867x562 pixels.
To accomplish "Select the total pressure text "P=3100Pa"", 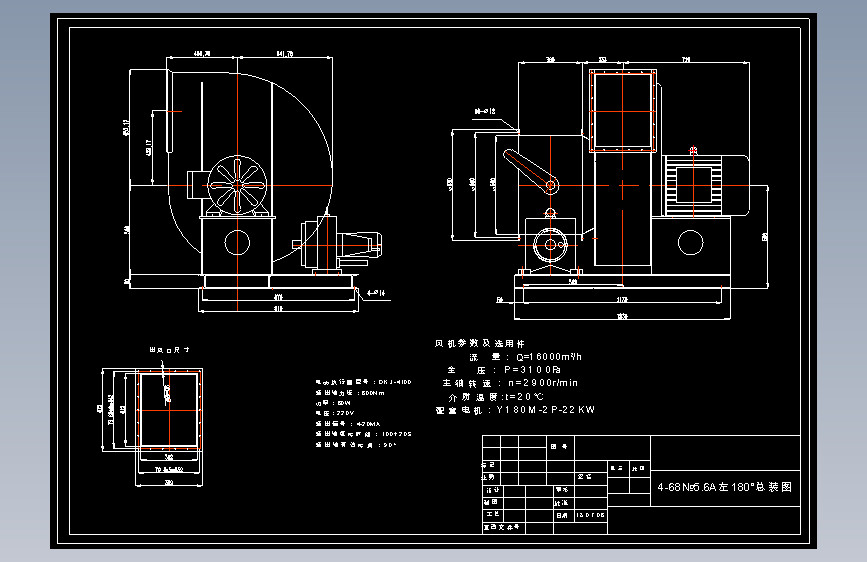I will [x=532, y=370].
